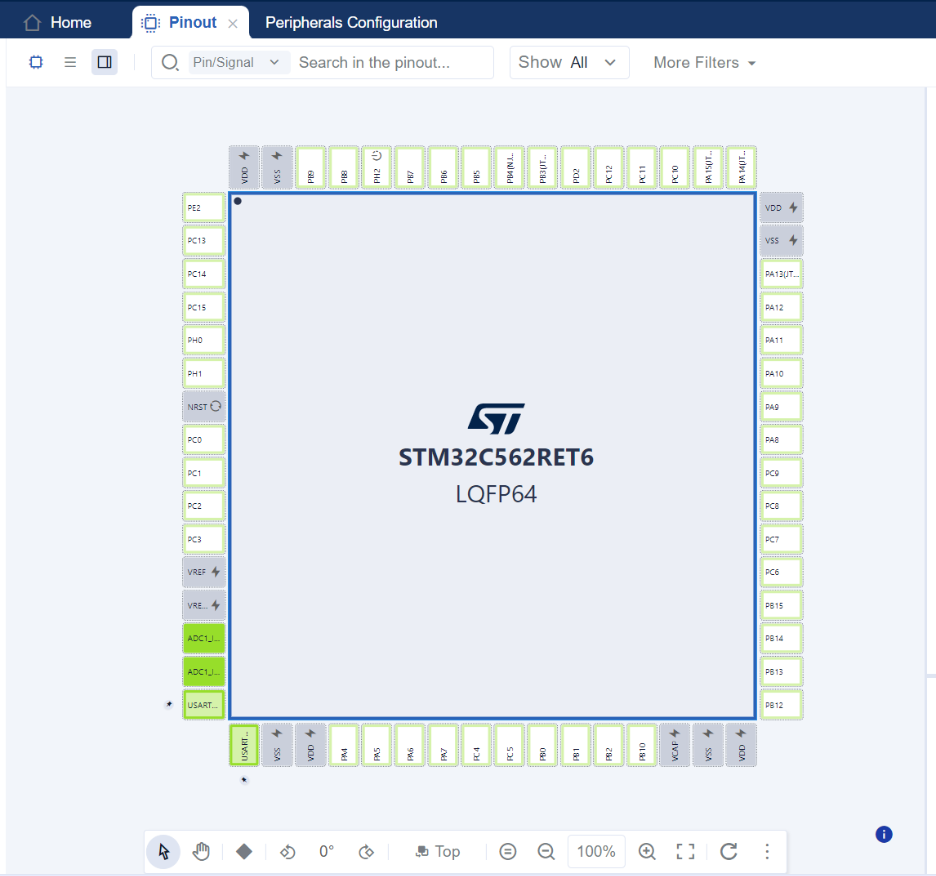
Task: Select pin PA13(JT...
Action: point(781,274)
